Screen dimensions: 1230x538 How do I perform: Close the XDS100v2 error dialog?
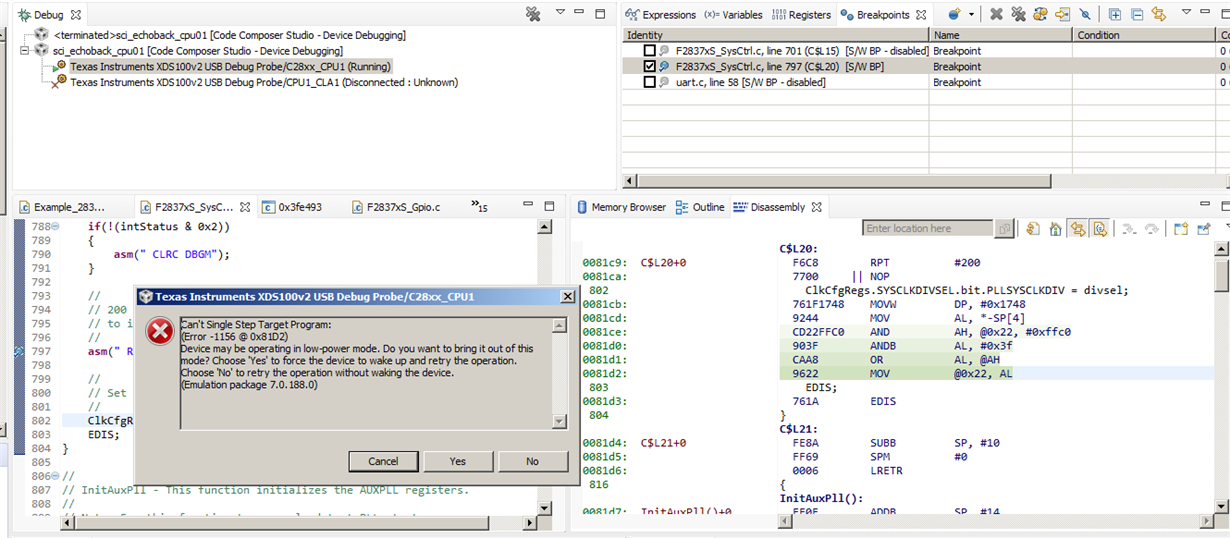567,297
